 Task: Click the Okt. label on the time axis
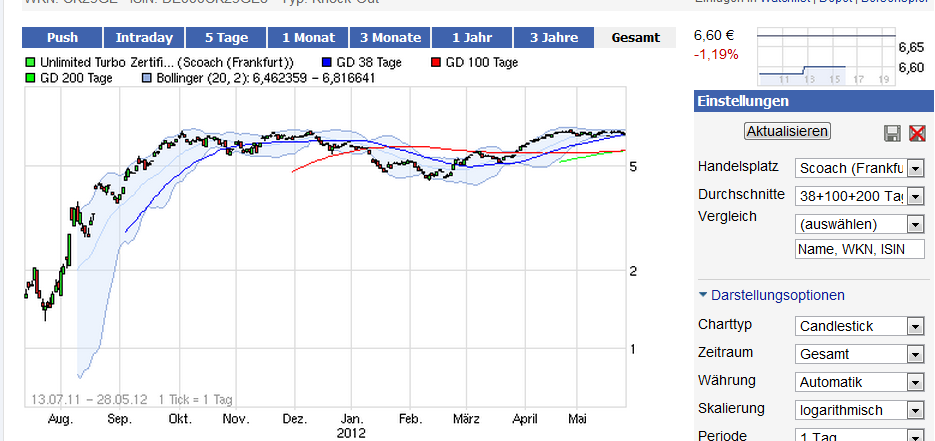click(180, 419)
